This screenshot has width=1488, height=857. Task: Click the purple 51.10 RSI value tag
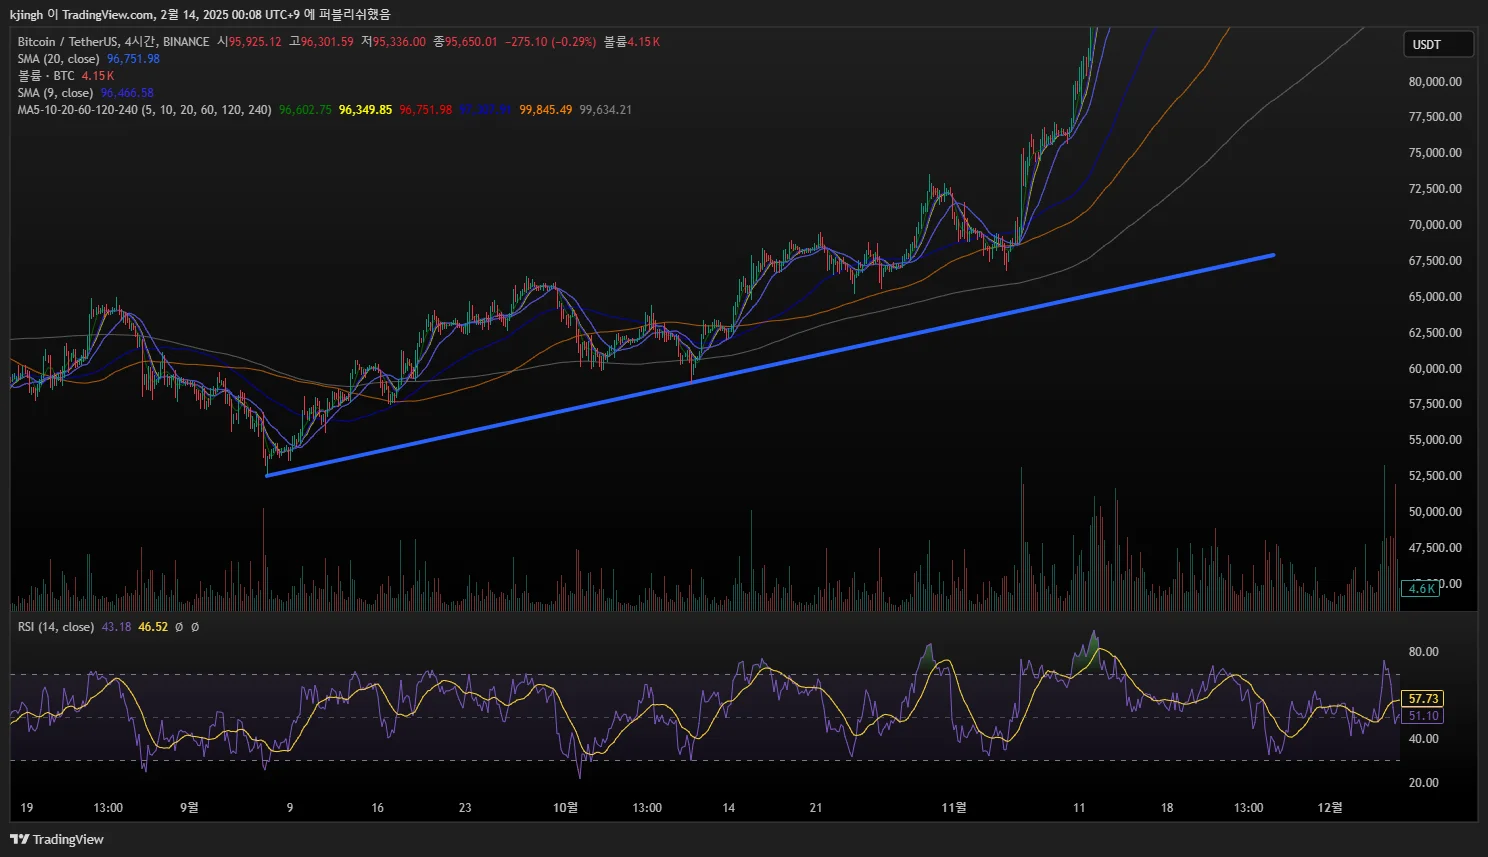pyautogui.click(x=1423, y=716)
